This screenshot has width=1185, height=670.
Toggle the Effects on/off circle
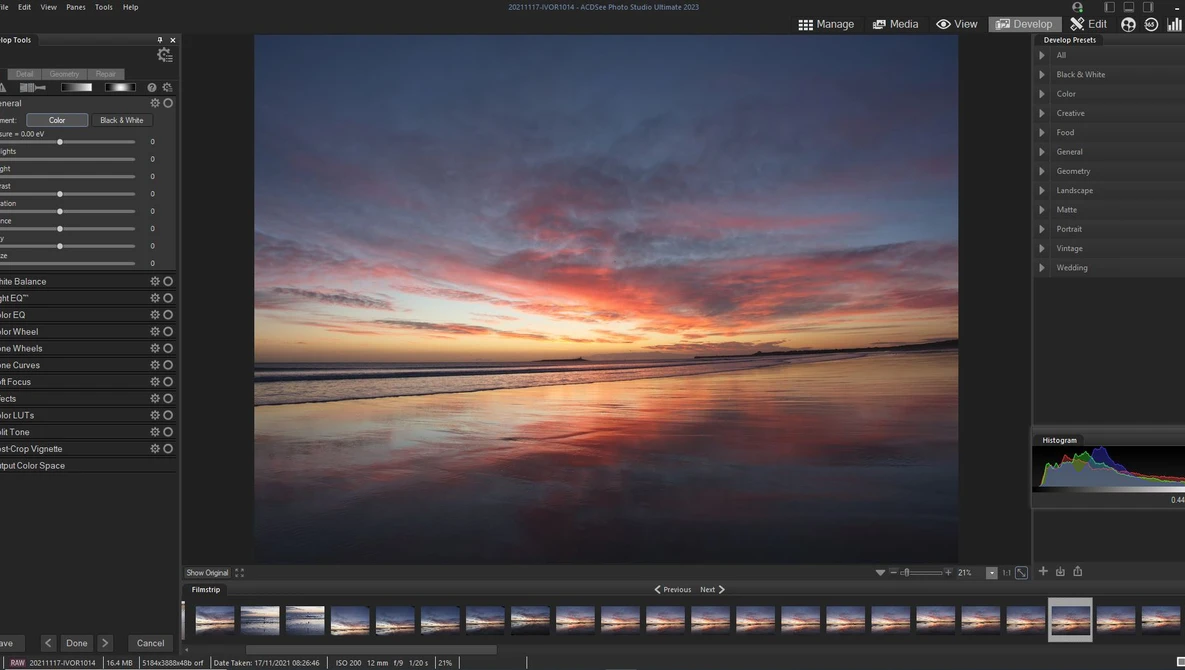click(x=169, y=399)
